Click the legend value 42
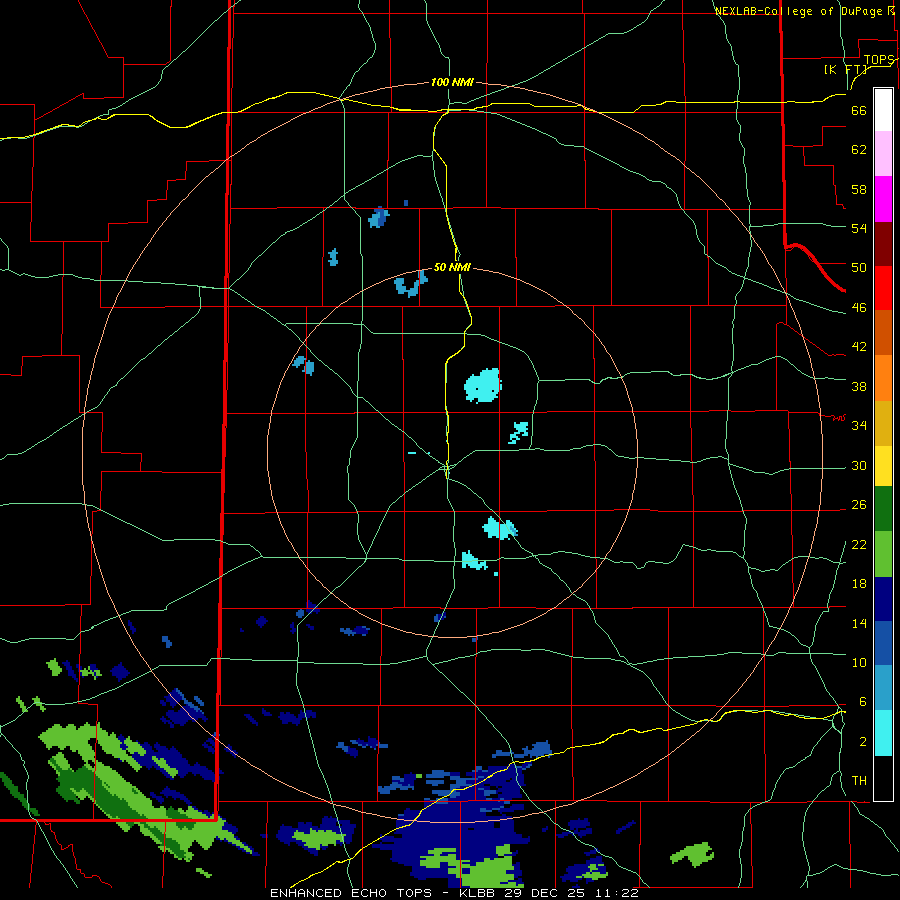Image resolution: width=900 pixels, height=900 pixels. 859,347
